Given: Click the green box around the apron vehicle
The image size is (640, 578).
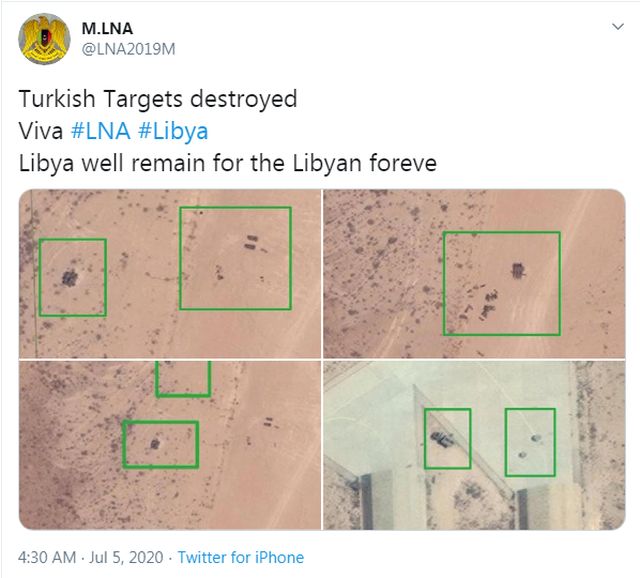Looking at the screenshot, I should click(448, 438).
